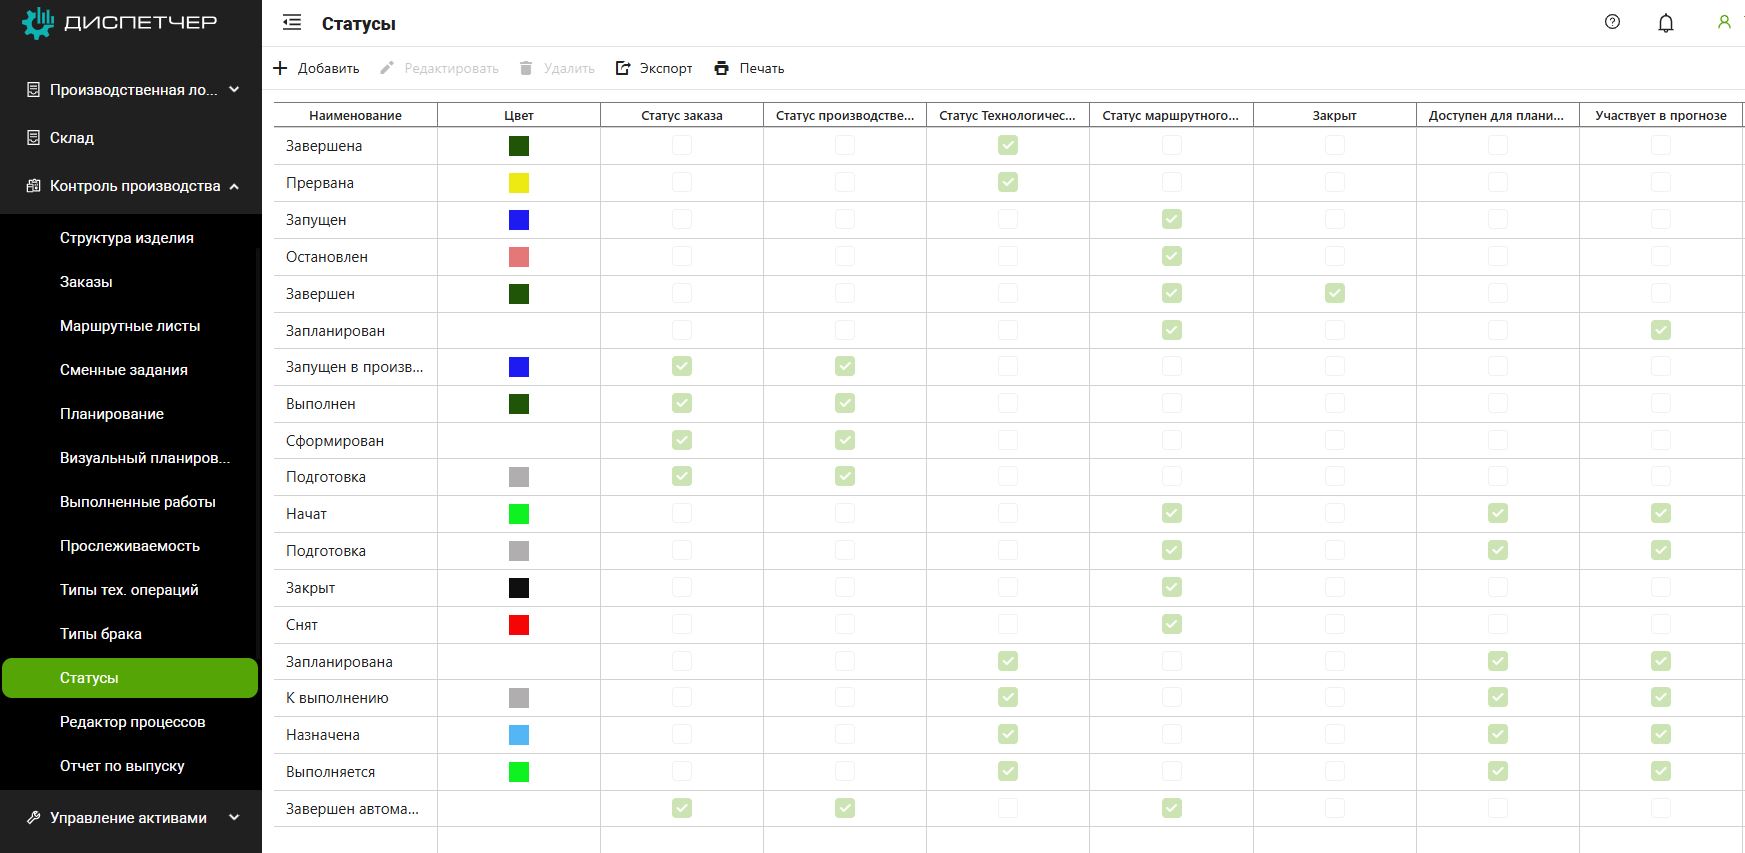The image size is (1745, 853).
Task: Click the Экспорт export icon
Action: tap(623, 68)
